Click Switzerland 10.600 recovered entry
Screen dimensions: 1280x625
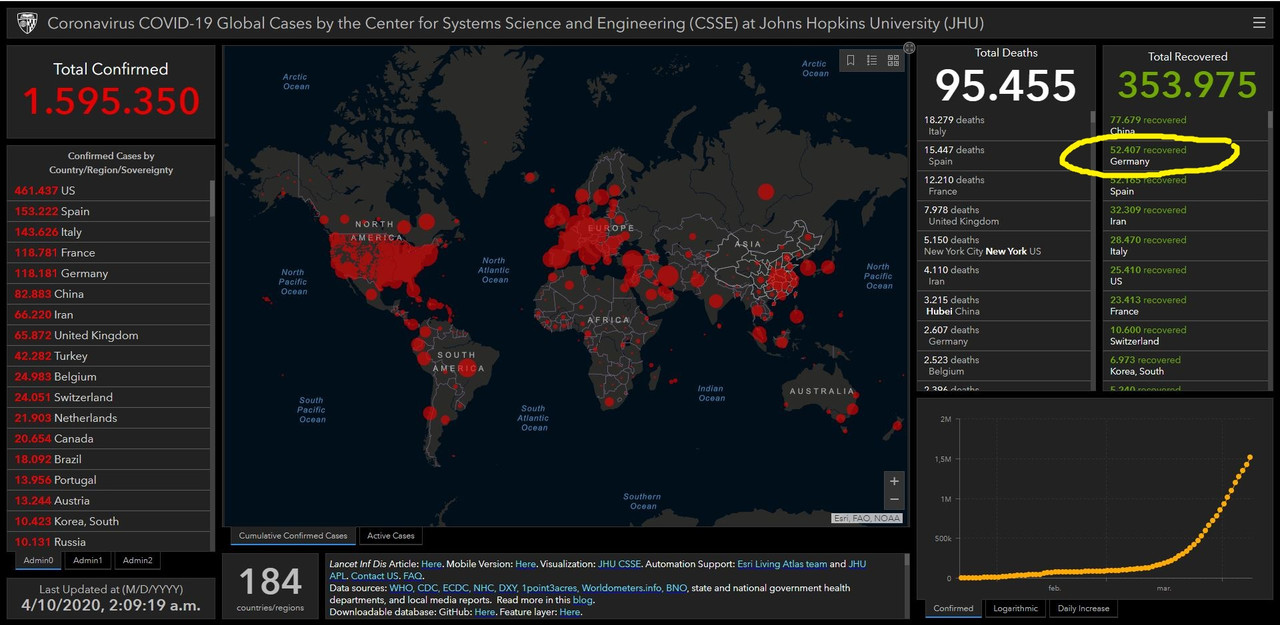[1184, 336]
